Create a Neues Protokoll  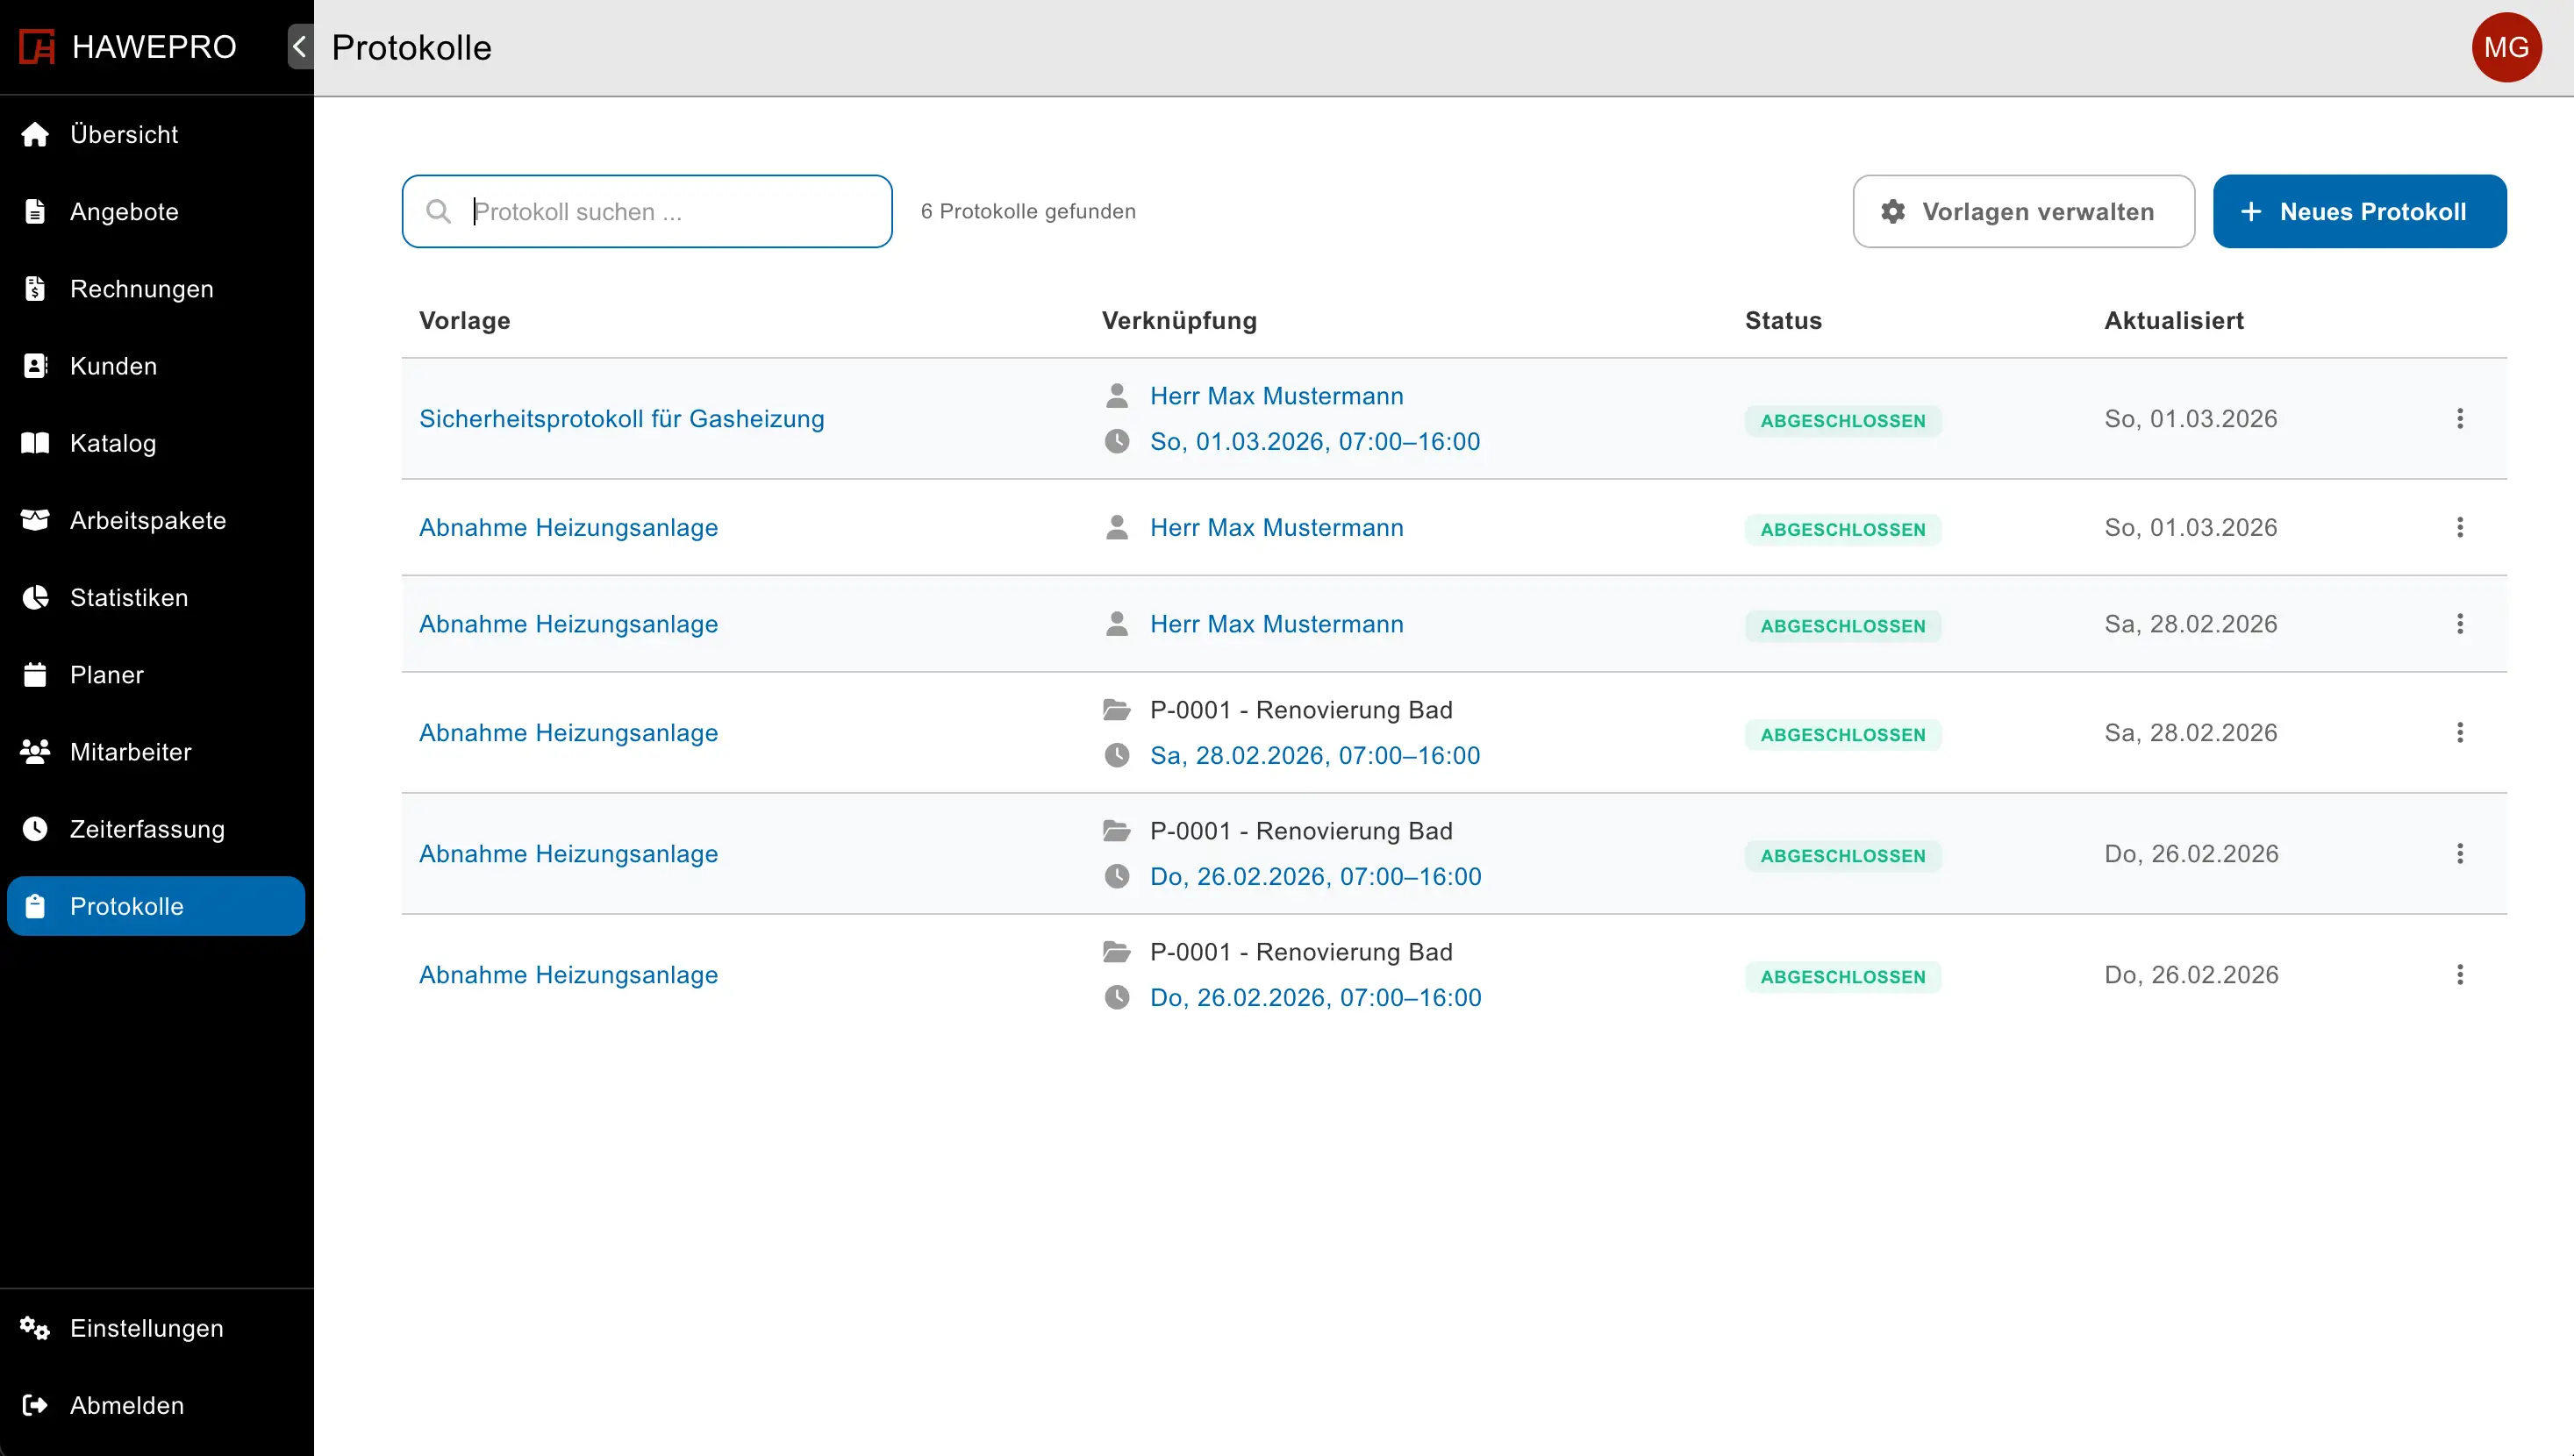click(x=2358, y=211)
